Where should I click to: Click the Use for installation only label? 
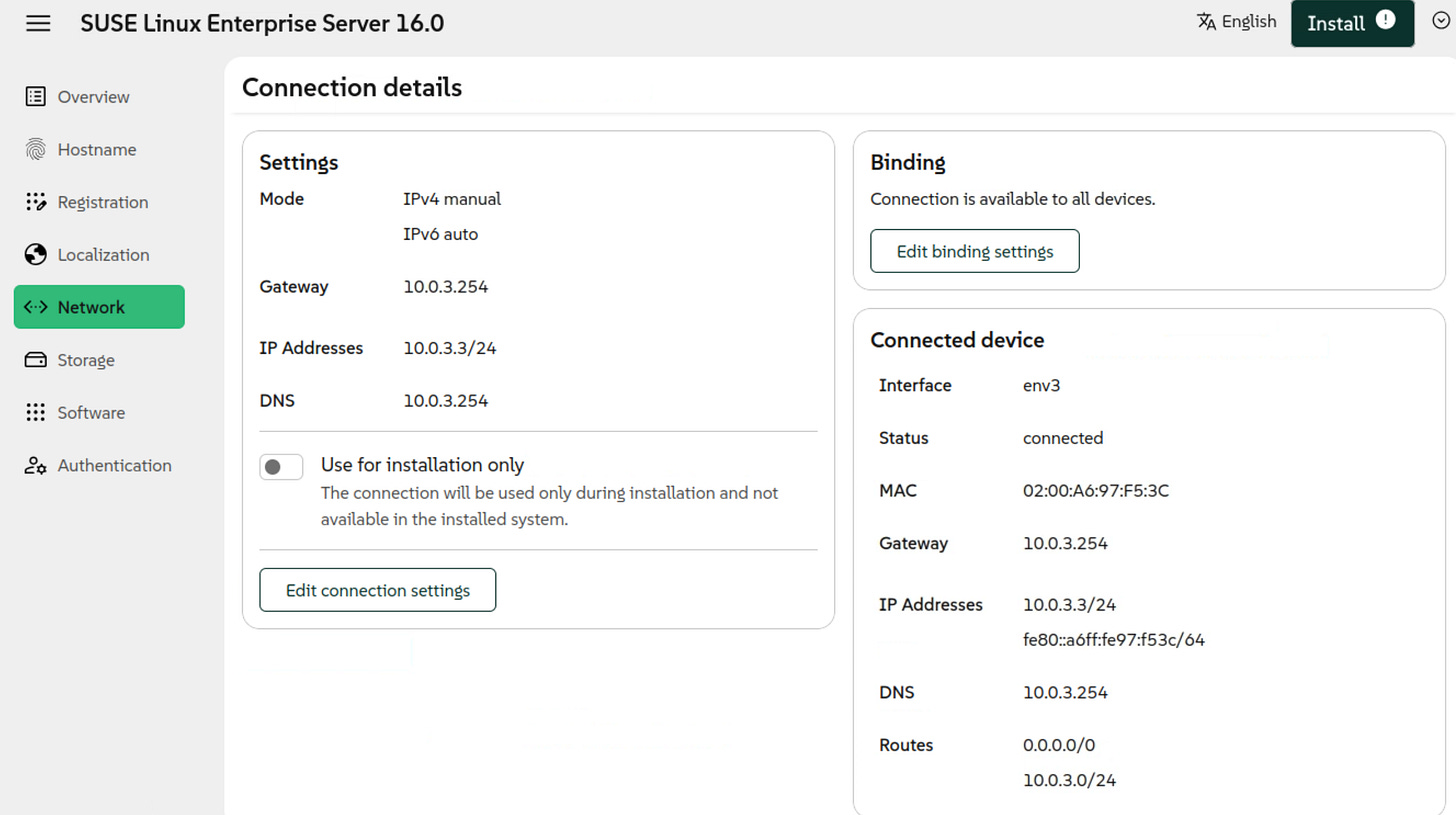[422, 465]
